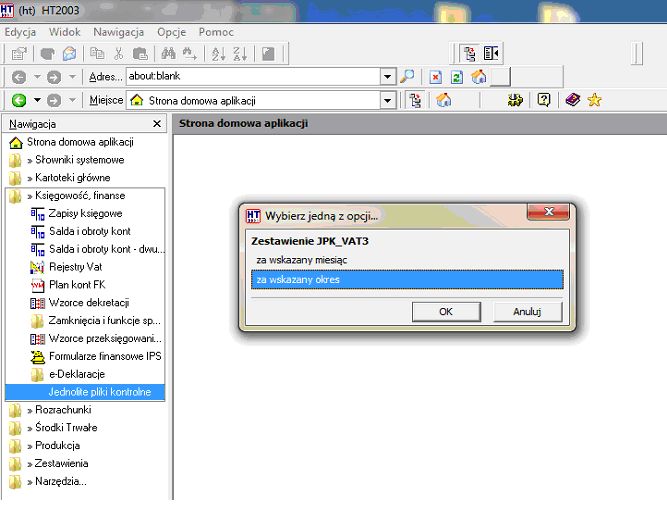This screenshot has width=667, height=517.
Task: Open the Miejsce location dropdown arrow
Action: pos(387,101)
